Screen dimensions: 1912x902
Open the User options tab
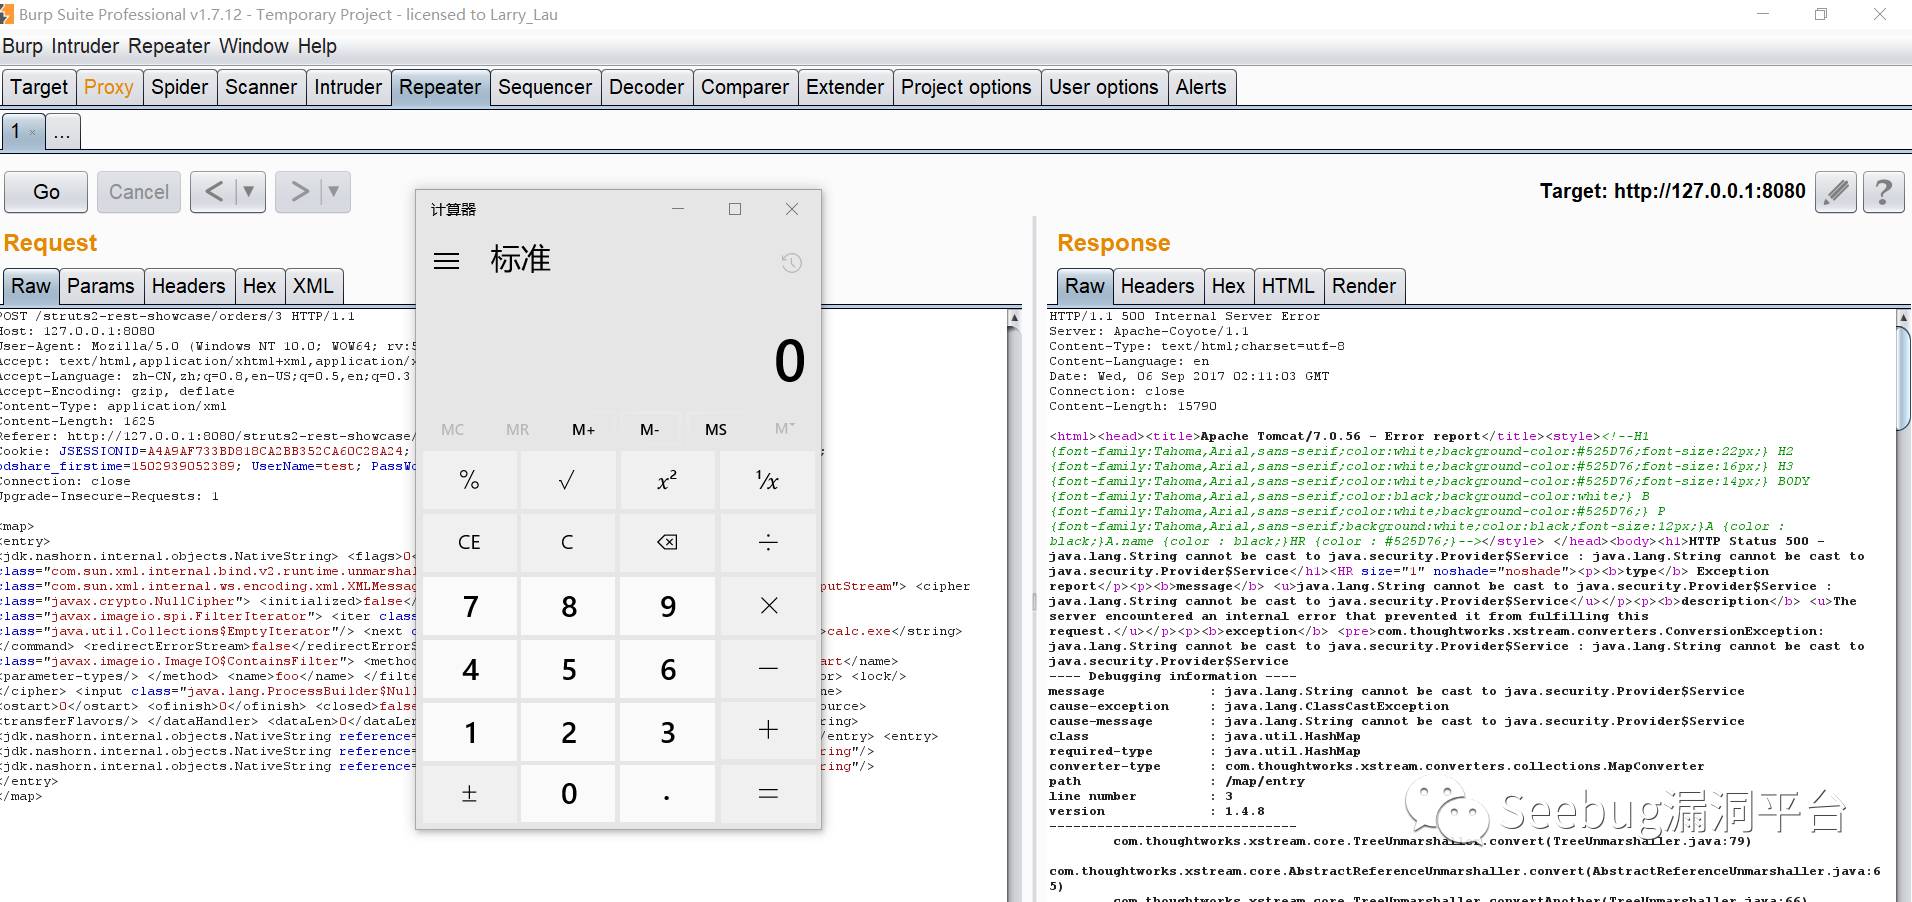(x=1104, y=87)
